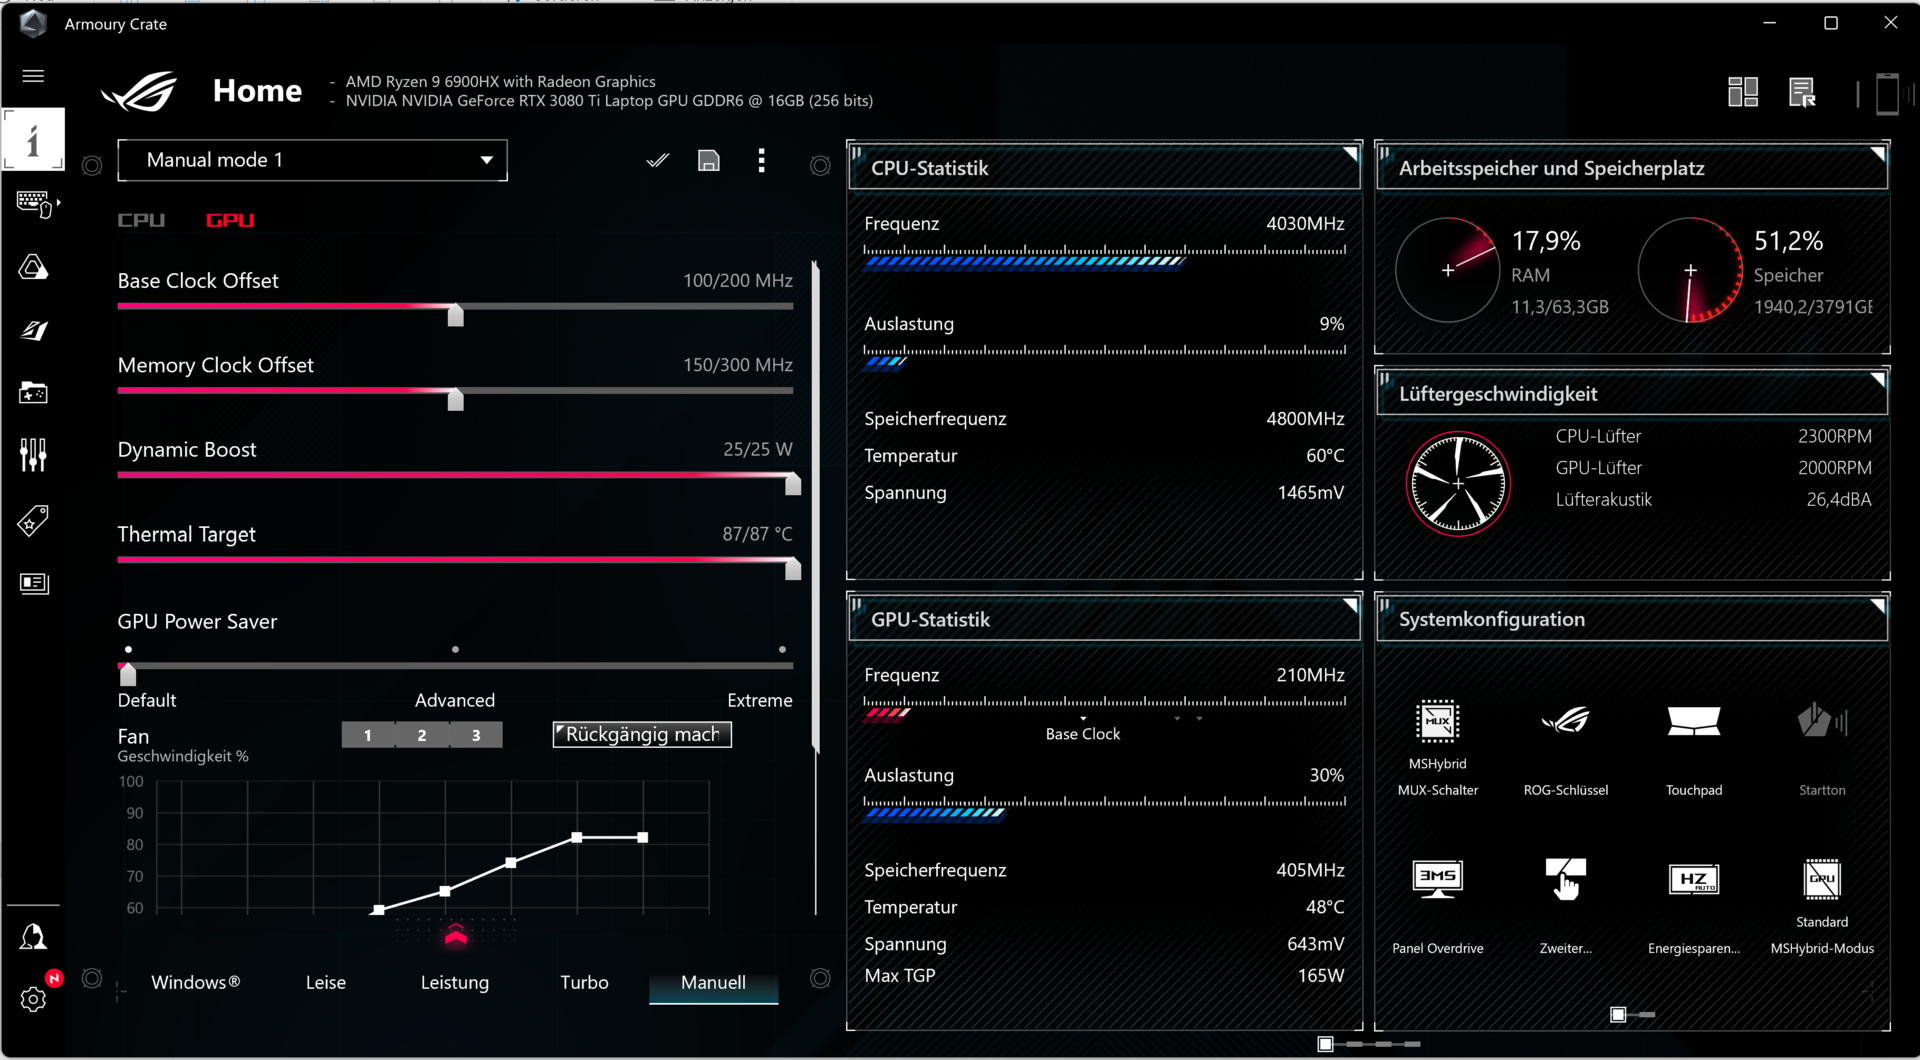Open settings gear in sidebar
Screen dimensions: 1920x1060
click(33, 998)
